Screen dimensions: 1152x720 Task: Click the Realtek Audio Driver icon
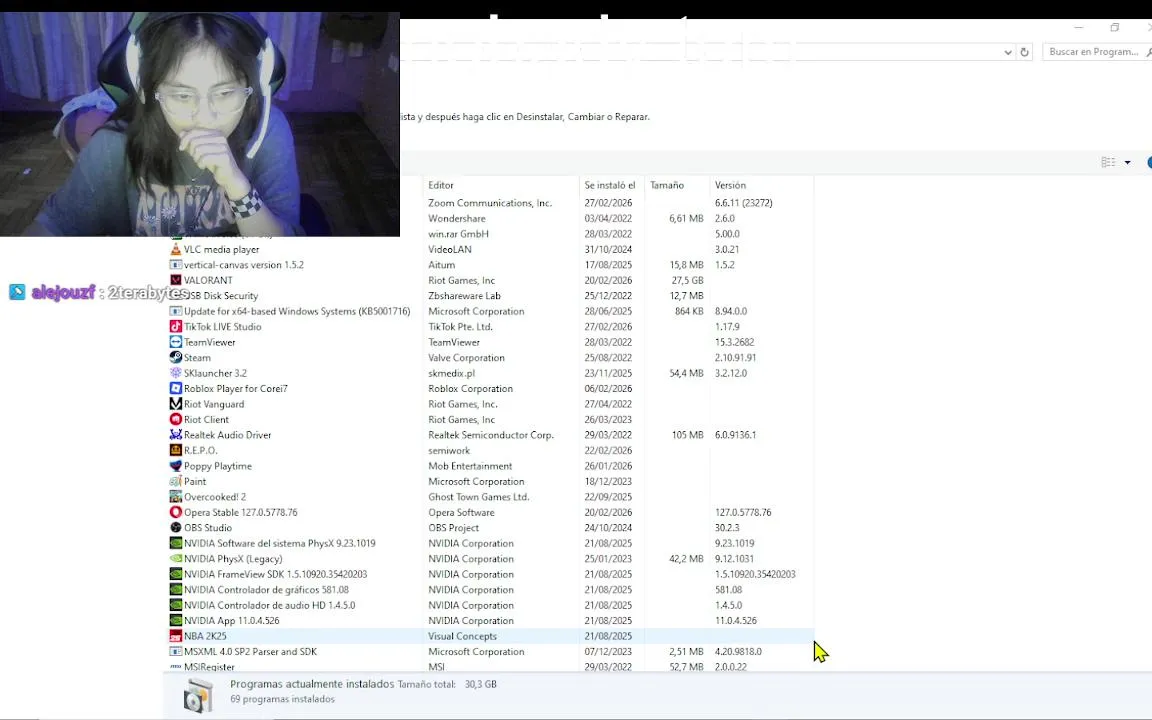[x=176, y=434]
